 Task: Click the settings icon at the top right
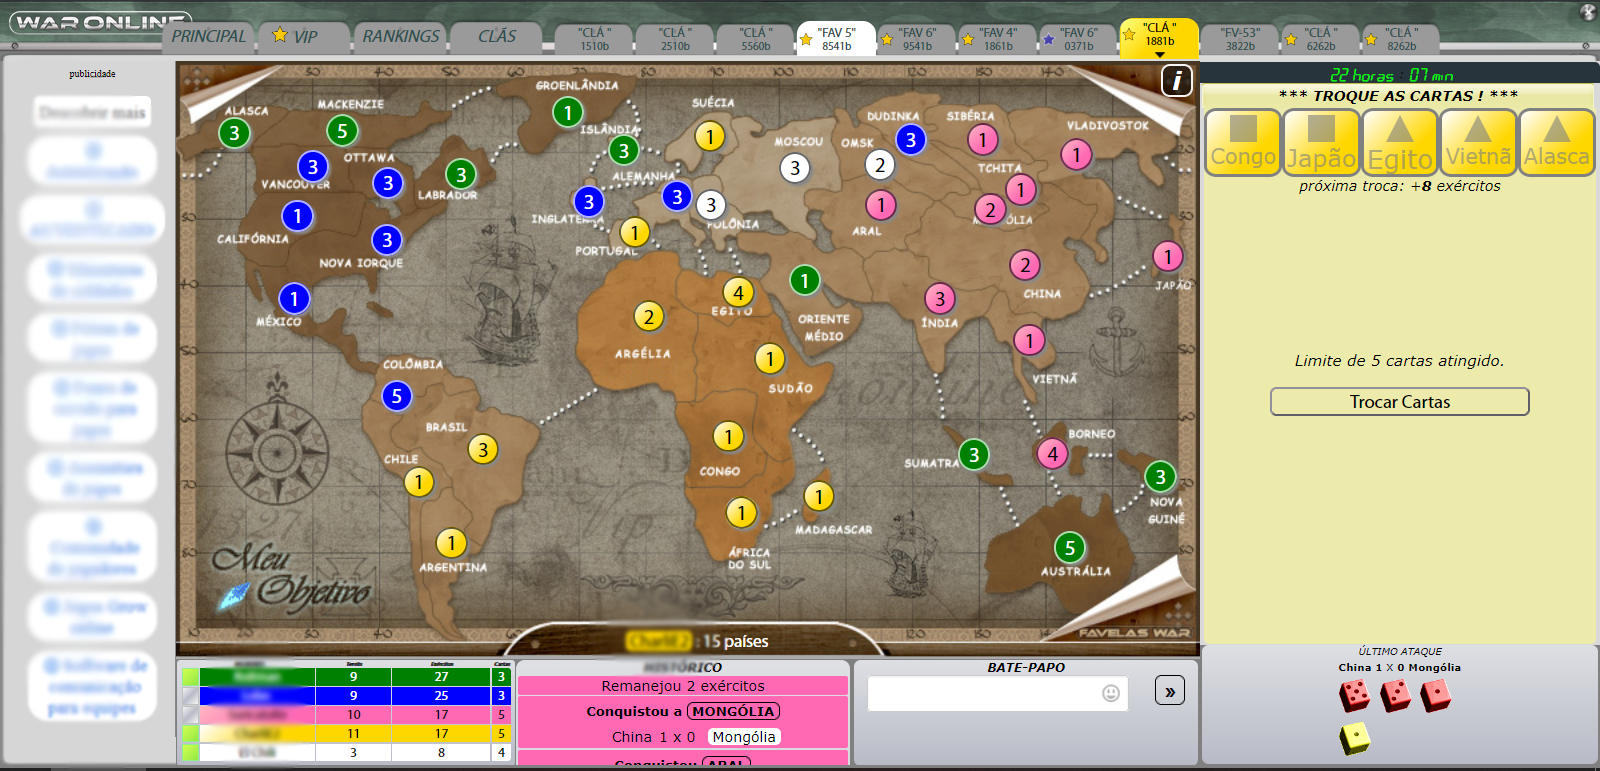(x=1587, y=12)
